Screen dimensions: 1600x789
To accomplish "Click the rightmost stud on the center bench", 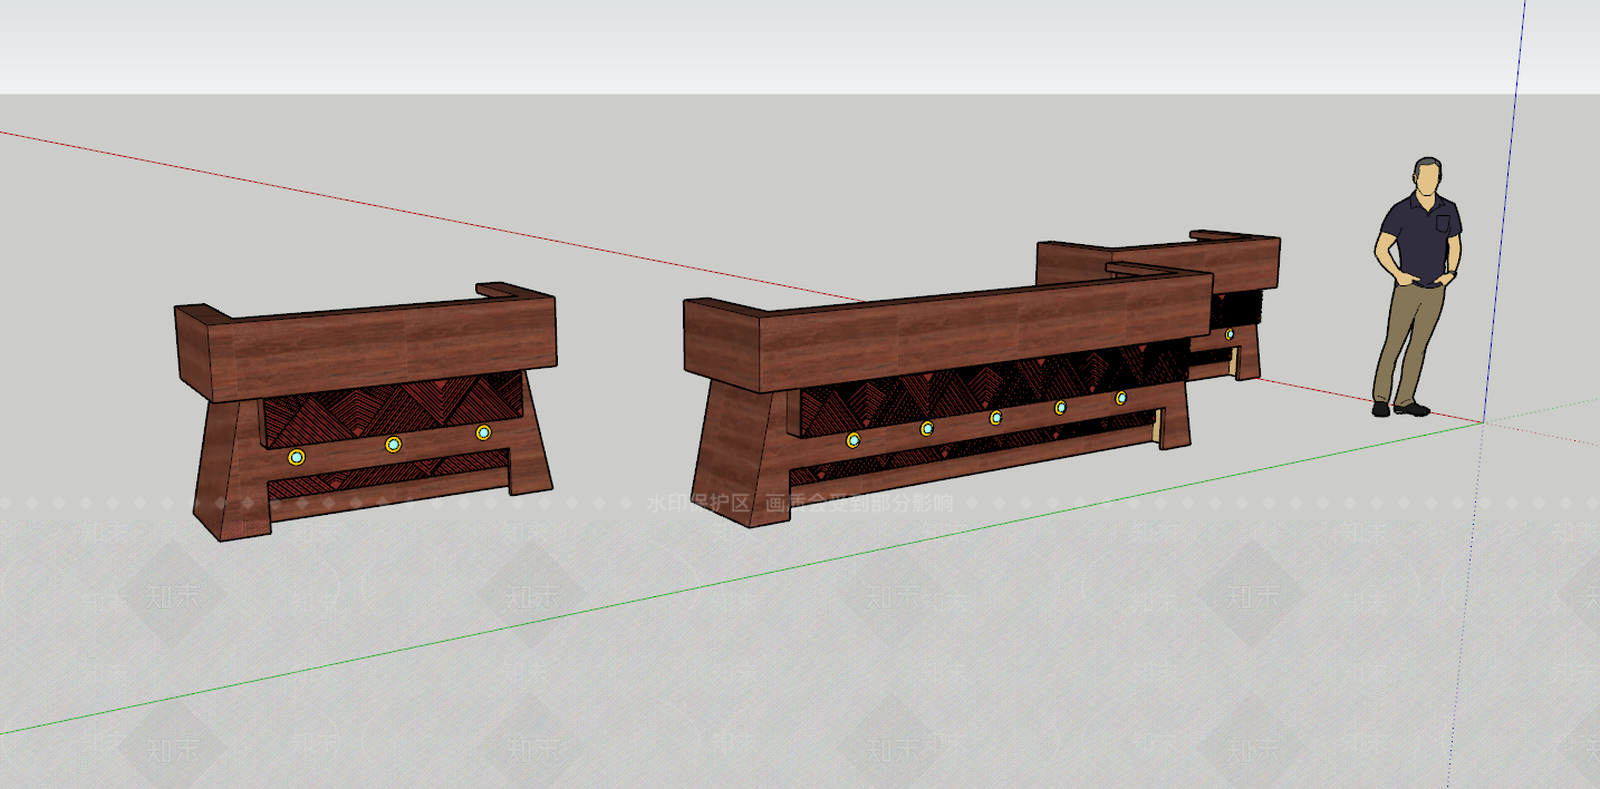I will [x=1121, y=398].
